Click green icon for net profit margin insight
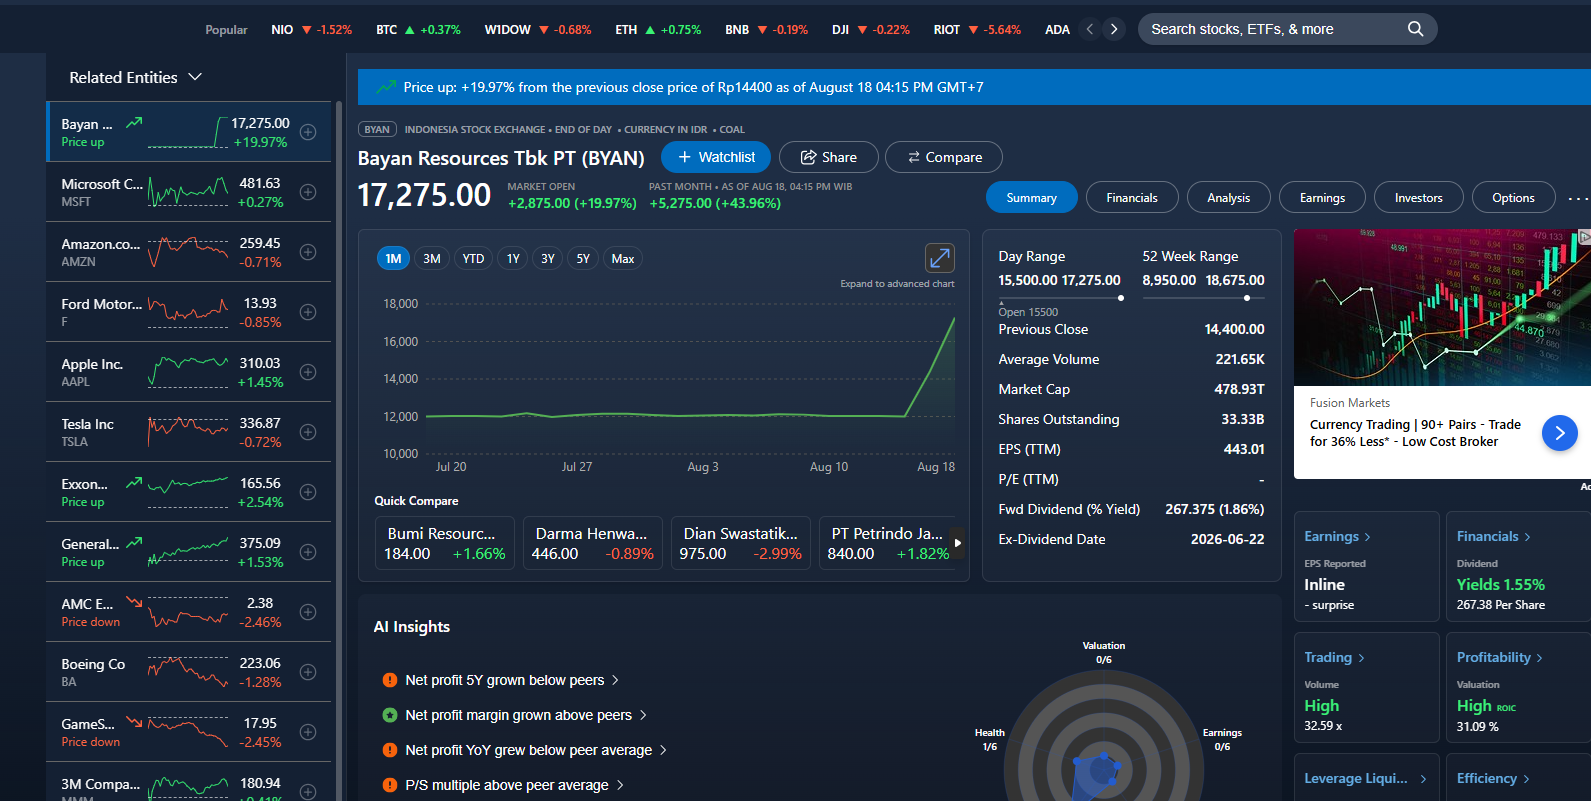Viewport: 1591px width, 801px height. [390, 715]
